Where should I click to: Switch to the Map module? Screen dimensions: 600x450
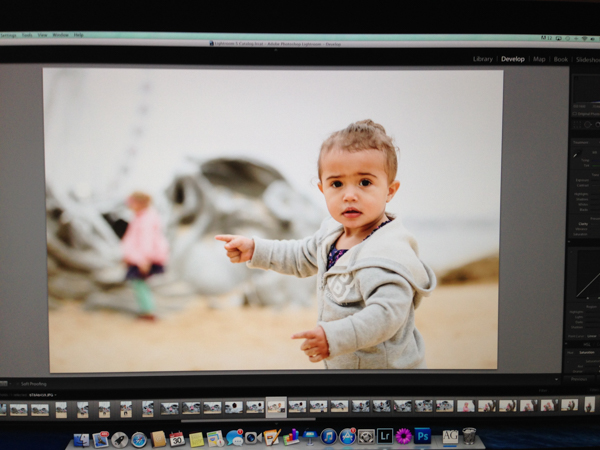click(539, 59)
